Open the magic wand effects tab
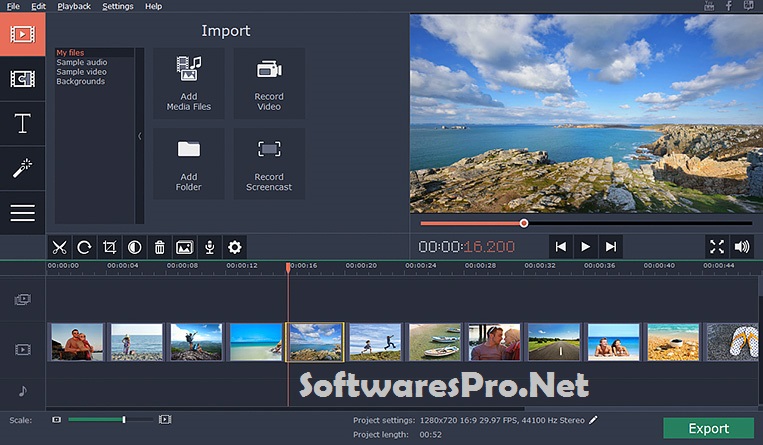Image resolution: width=763 pixels, height=445 pixels. click(22, 168)
